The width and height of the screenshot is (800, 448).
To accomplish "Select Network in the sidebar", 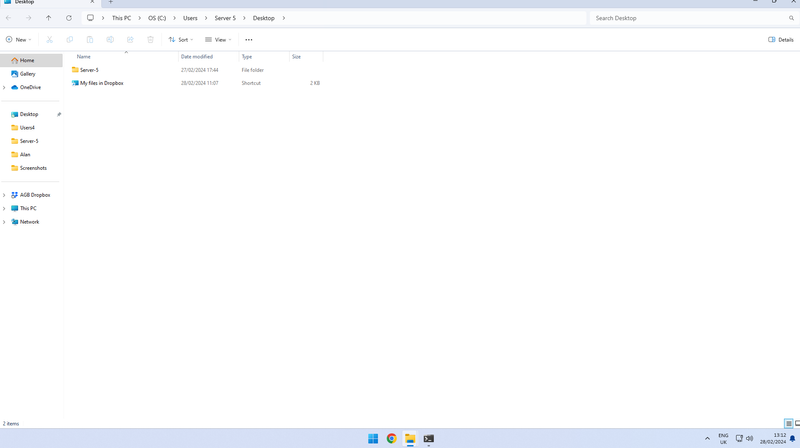I will [32, 222].
